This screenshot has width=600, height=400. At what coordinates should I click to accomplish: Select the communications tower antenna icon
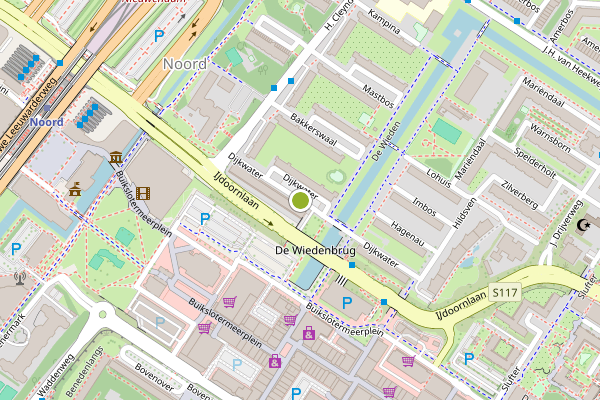pos(20,278)
